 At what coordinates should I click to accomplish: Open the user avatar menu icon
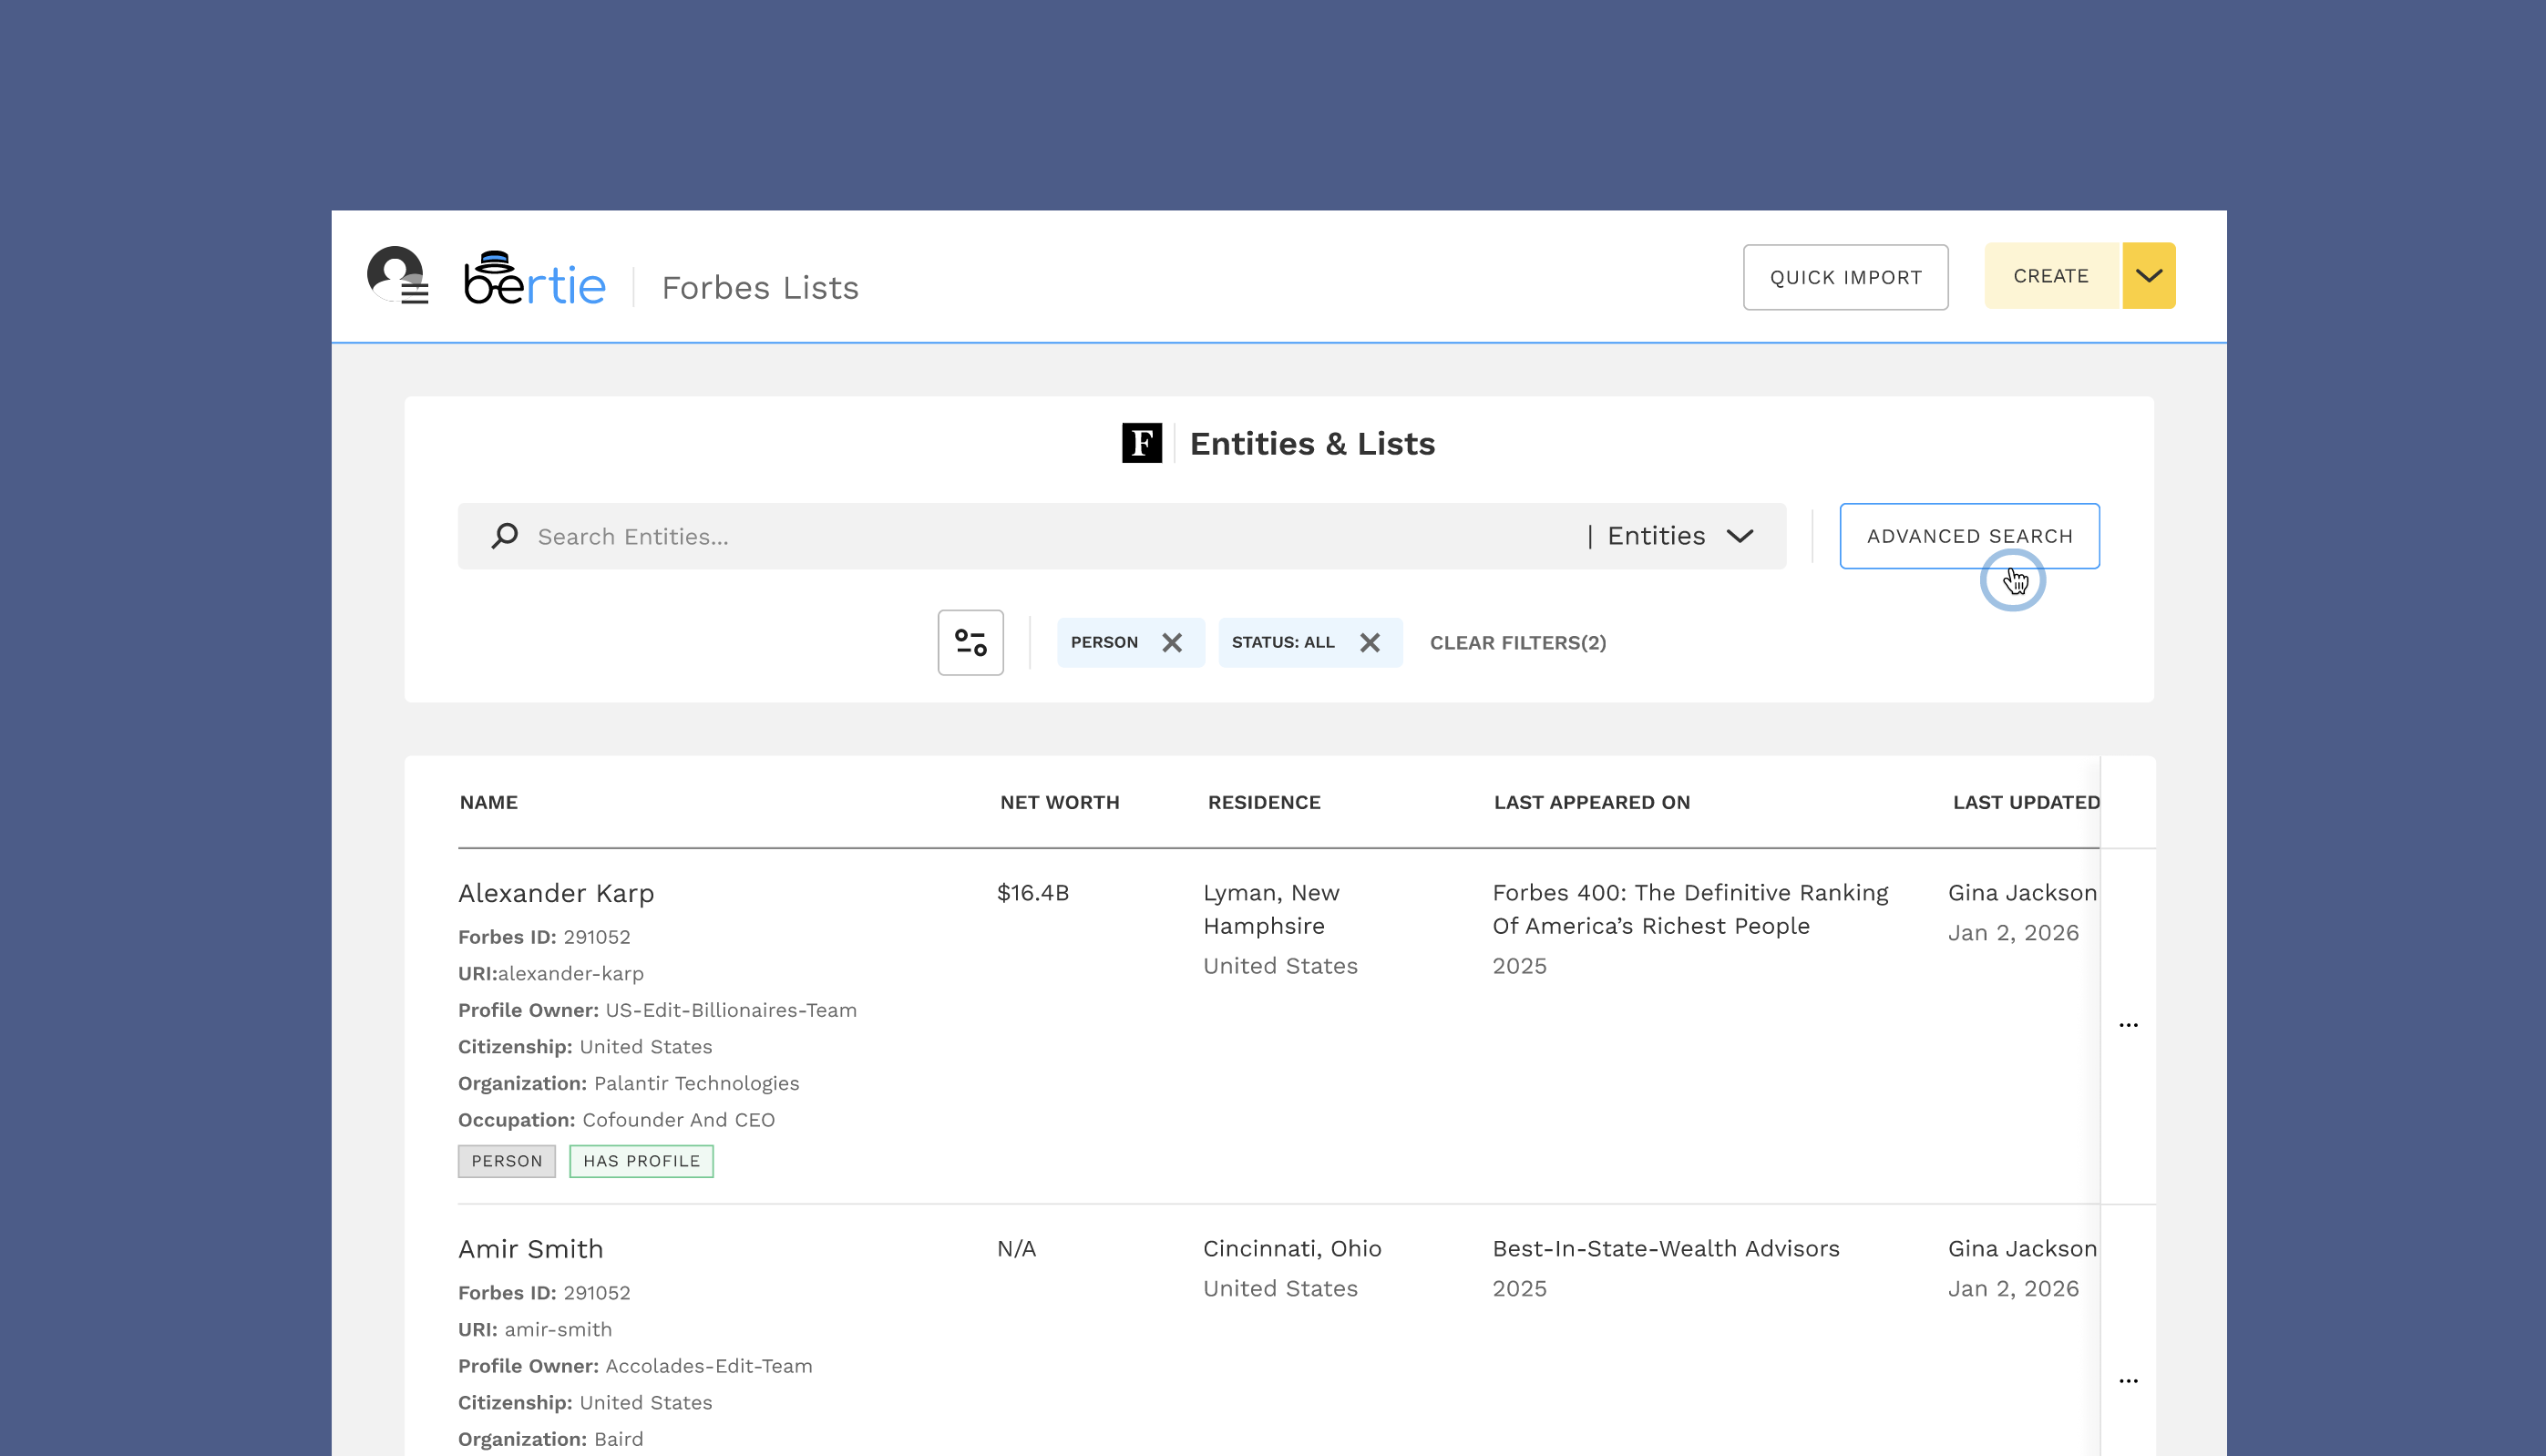click(397, 275)
